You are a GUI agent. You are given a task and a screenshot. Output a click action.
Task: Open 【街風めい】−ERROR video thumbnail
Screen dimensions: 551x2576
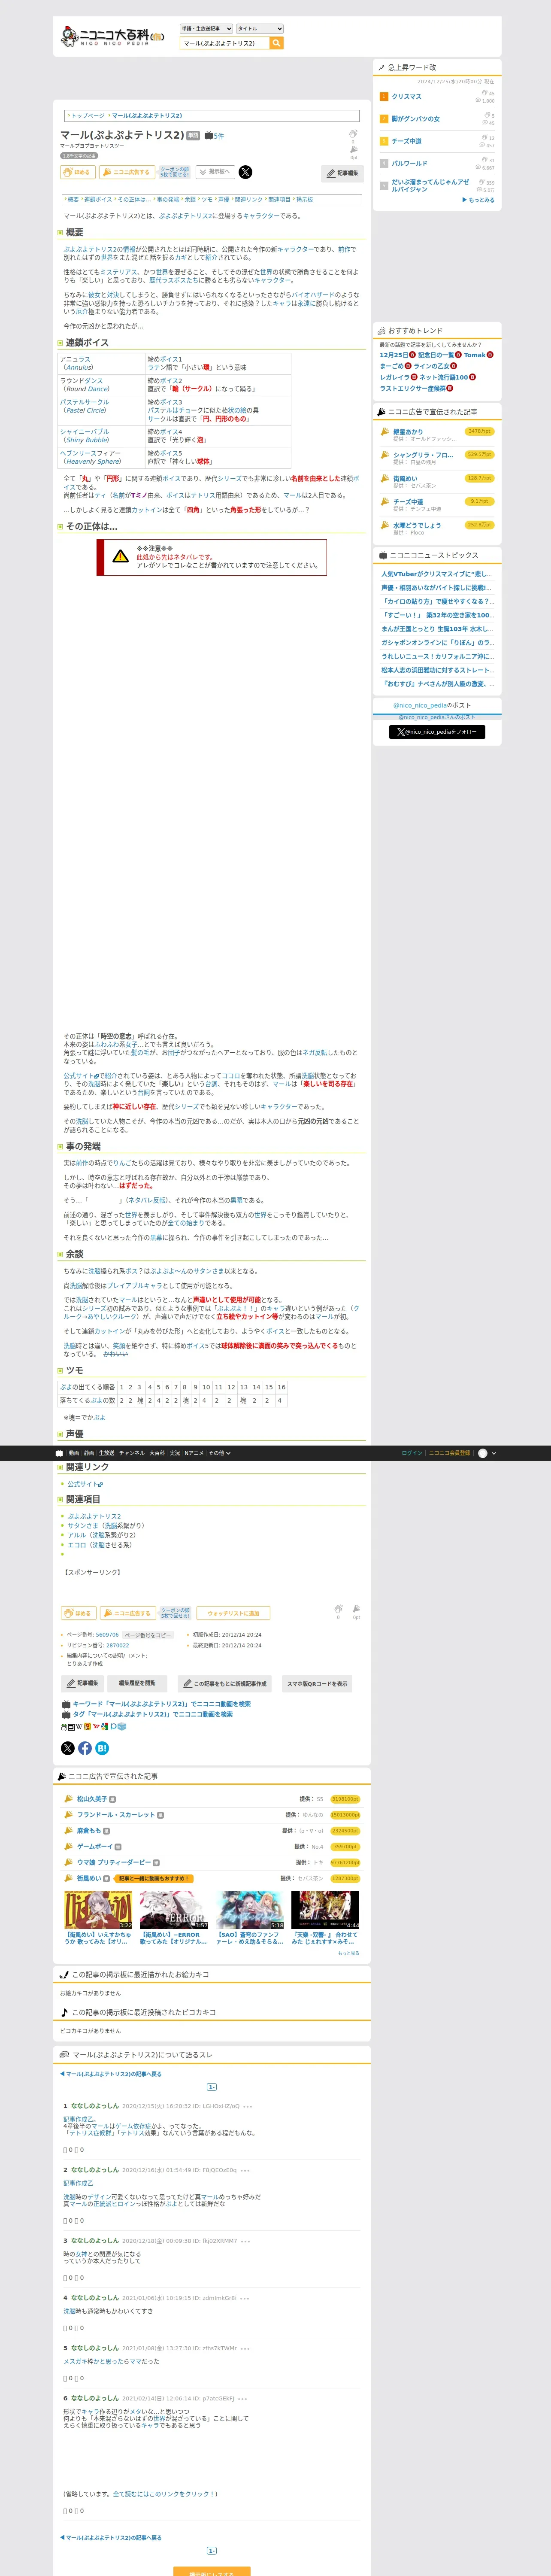174,1910
